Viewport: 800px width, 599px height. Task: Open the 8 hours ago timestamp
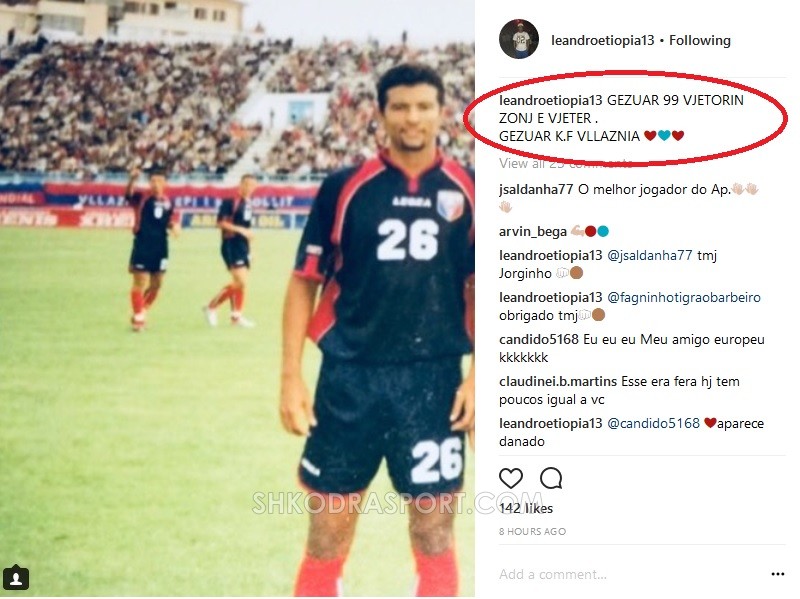pos(532,532)
